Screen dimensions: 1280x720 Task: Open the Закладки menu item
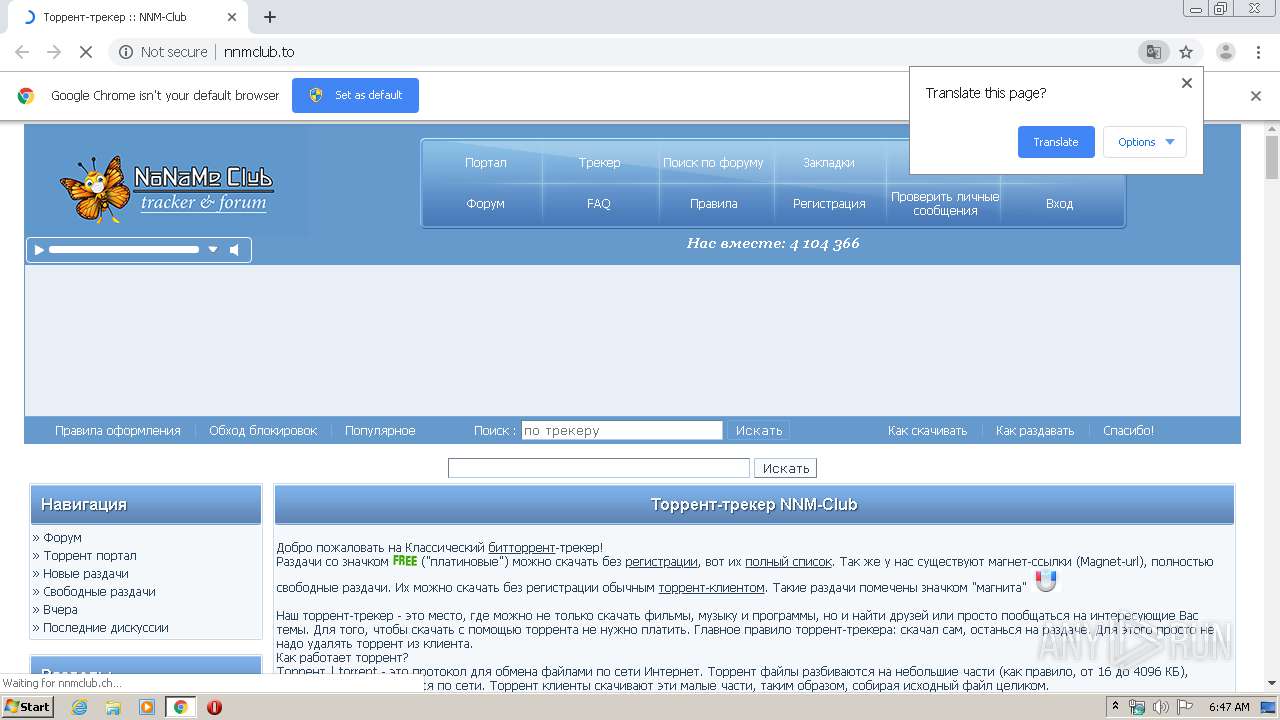829,163
